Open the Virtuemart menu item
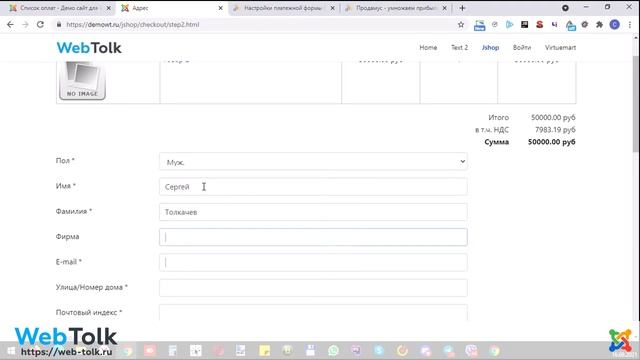 click(x=560, y=47)
